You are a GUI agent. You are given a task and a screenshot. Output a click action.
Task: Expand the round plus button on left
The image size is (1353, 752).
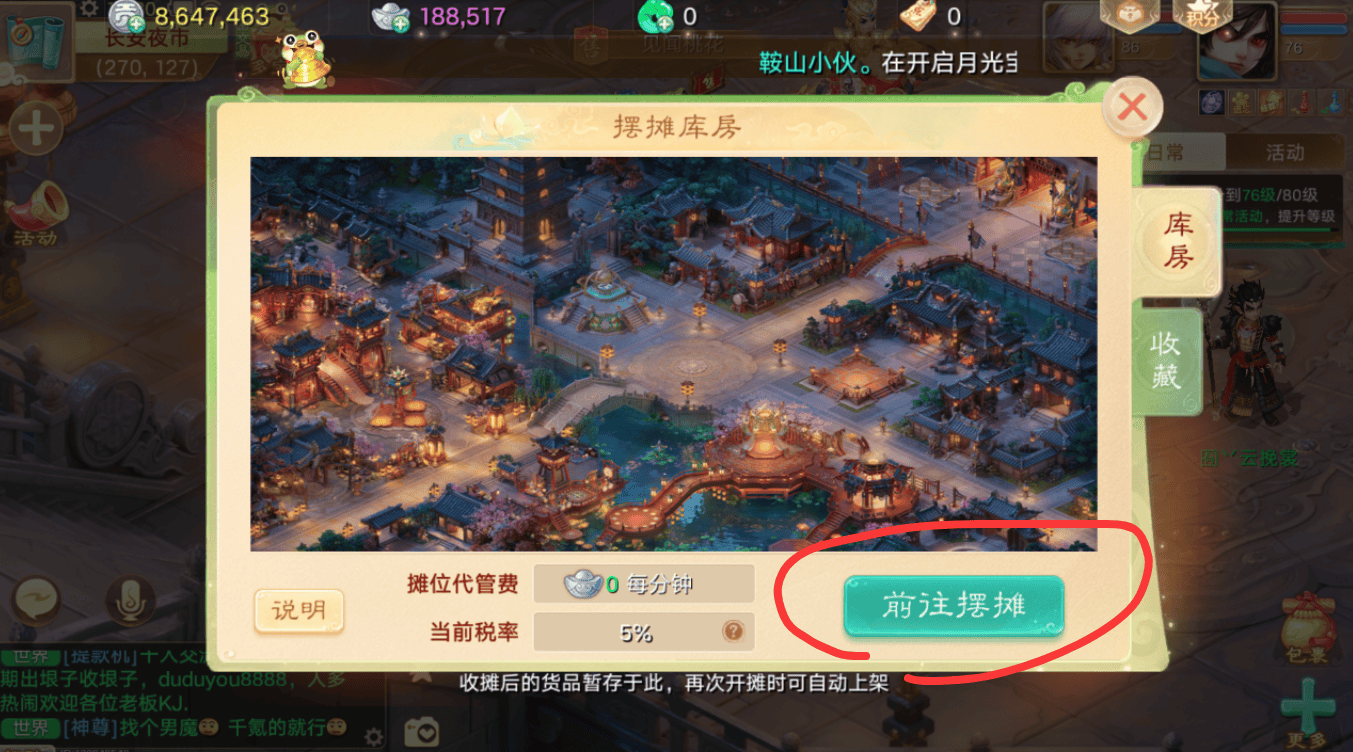click(36, 130)
